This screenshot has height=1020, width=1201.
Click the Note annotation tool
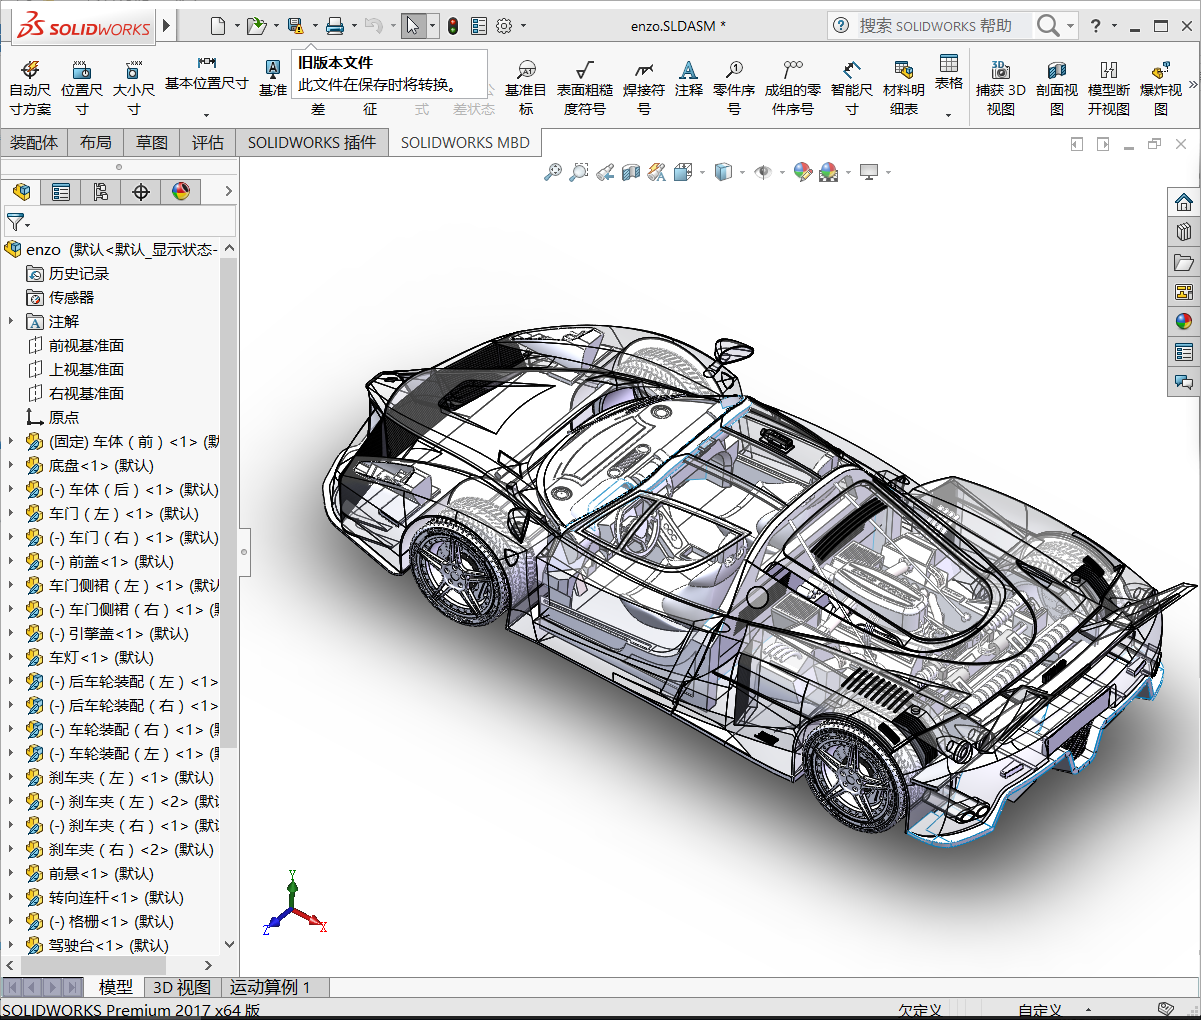pyautogui.click(x=689, y=78)
